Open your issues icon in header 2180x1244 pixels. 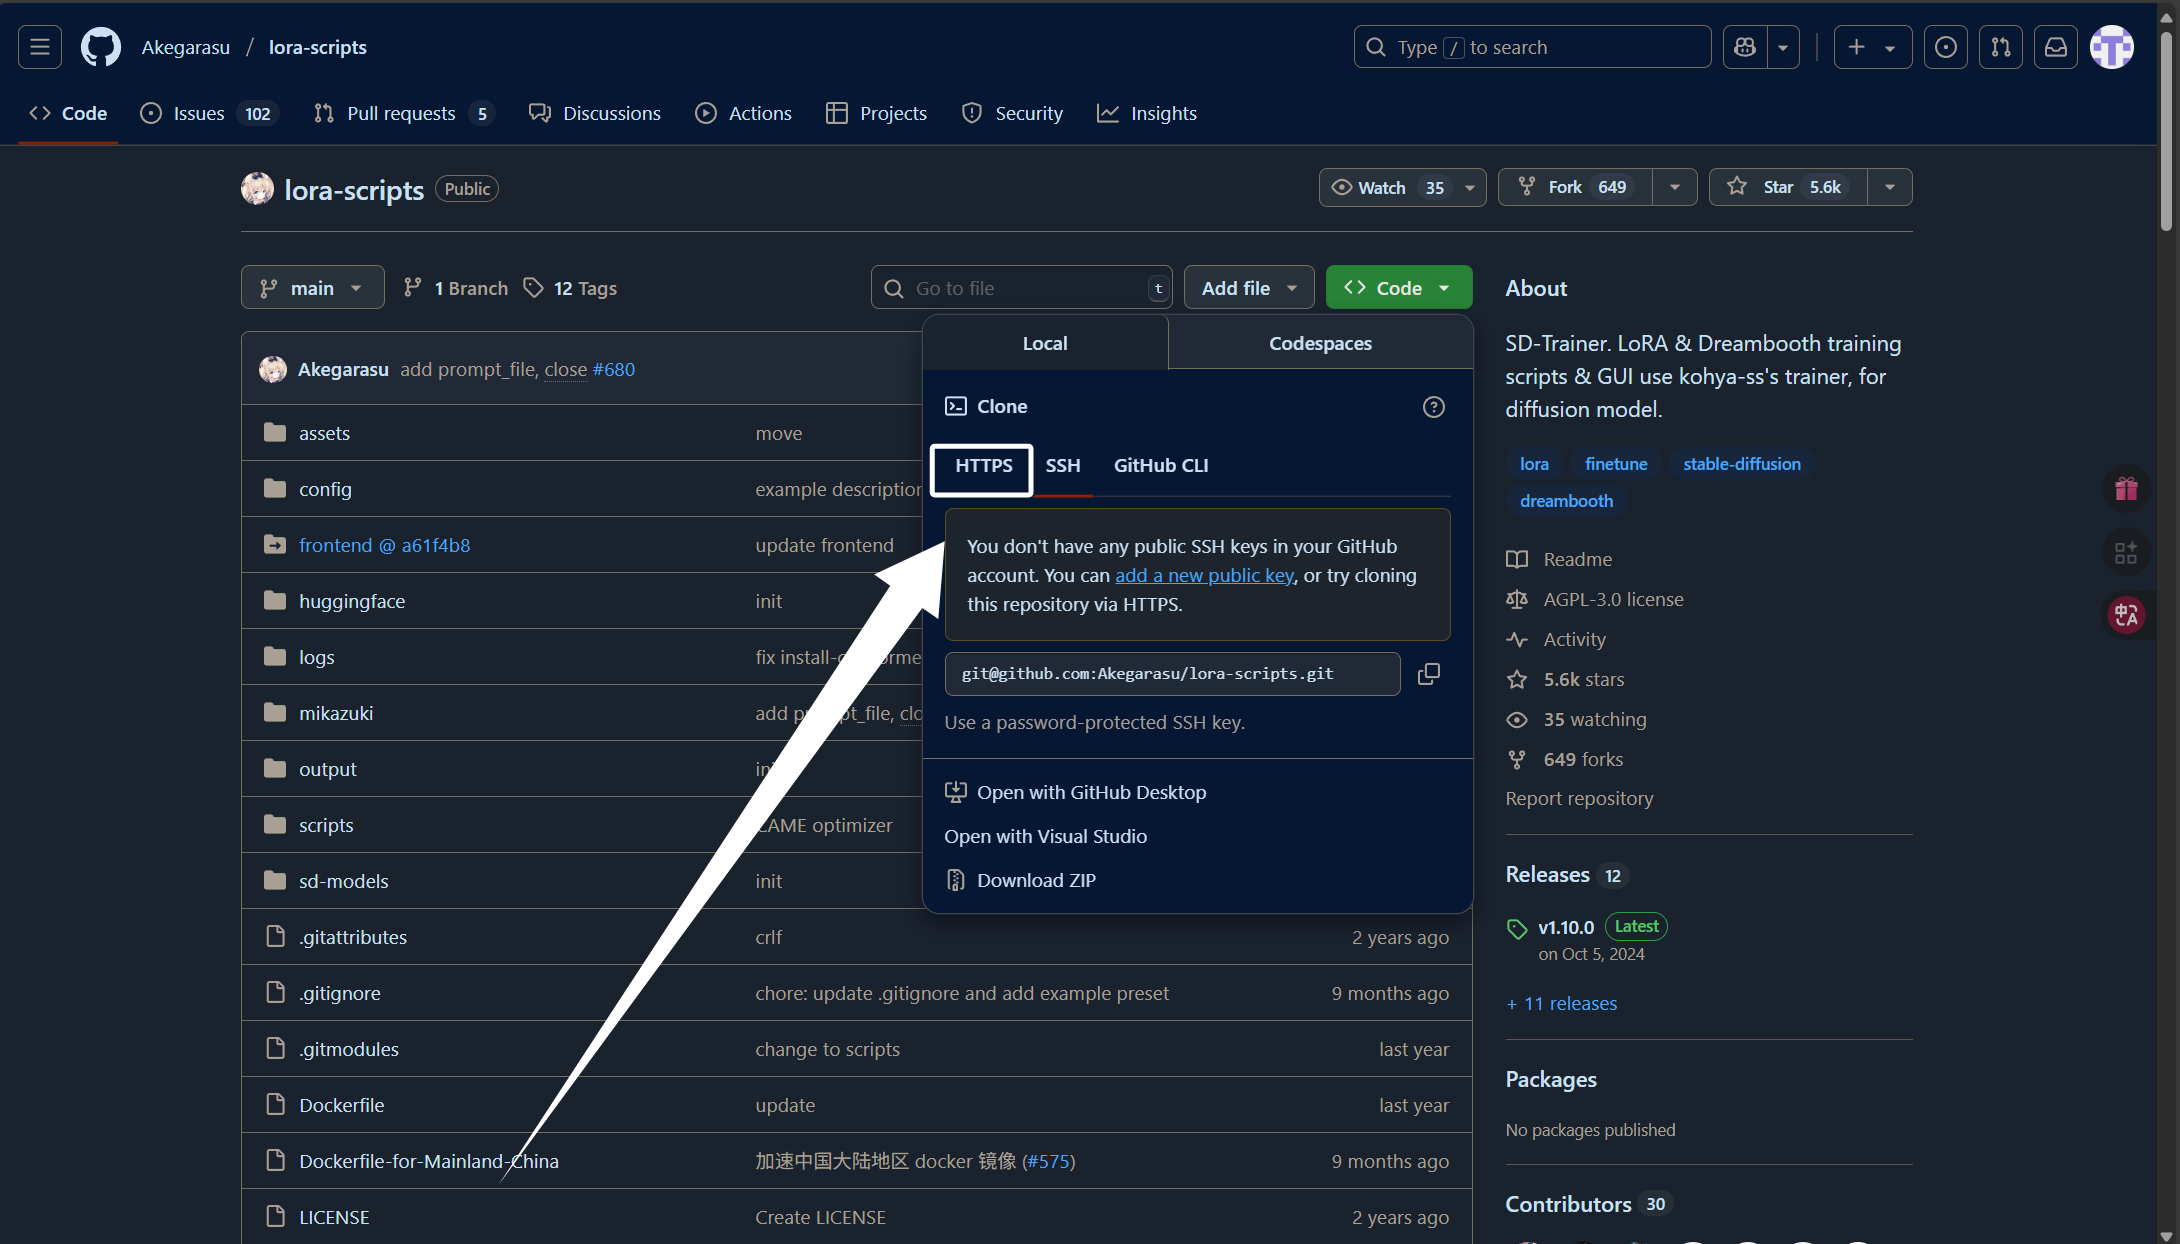[x=1946, y=47]
